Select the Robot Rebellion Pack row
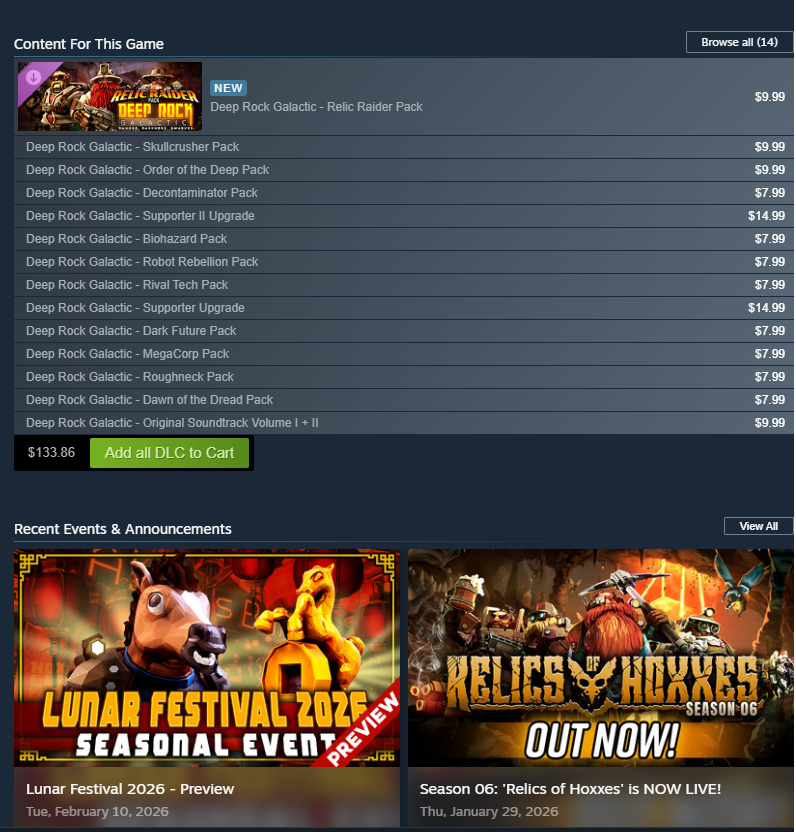The image size is (796, 832). pyautogui.click(x=404, y=262)
